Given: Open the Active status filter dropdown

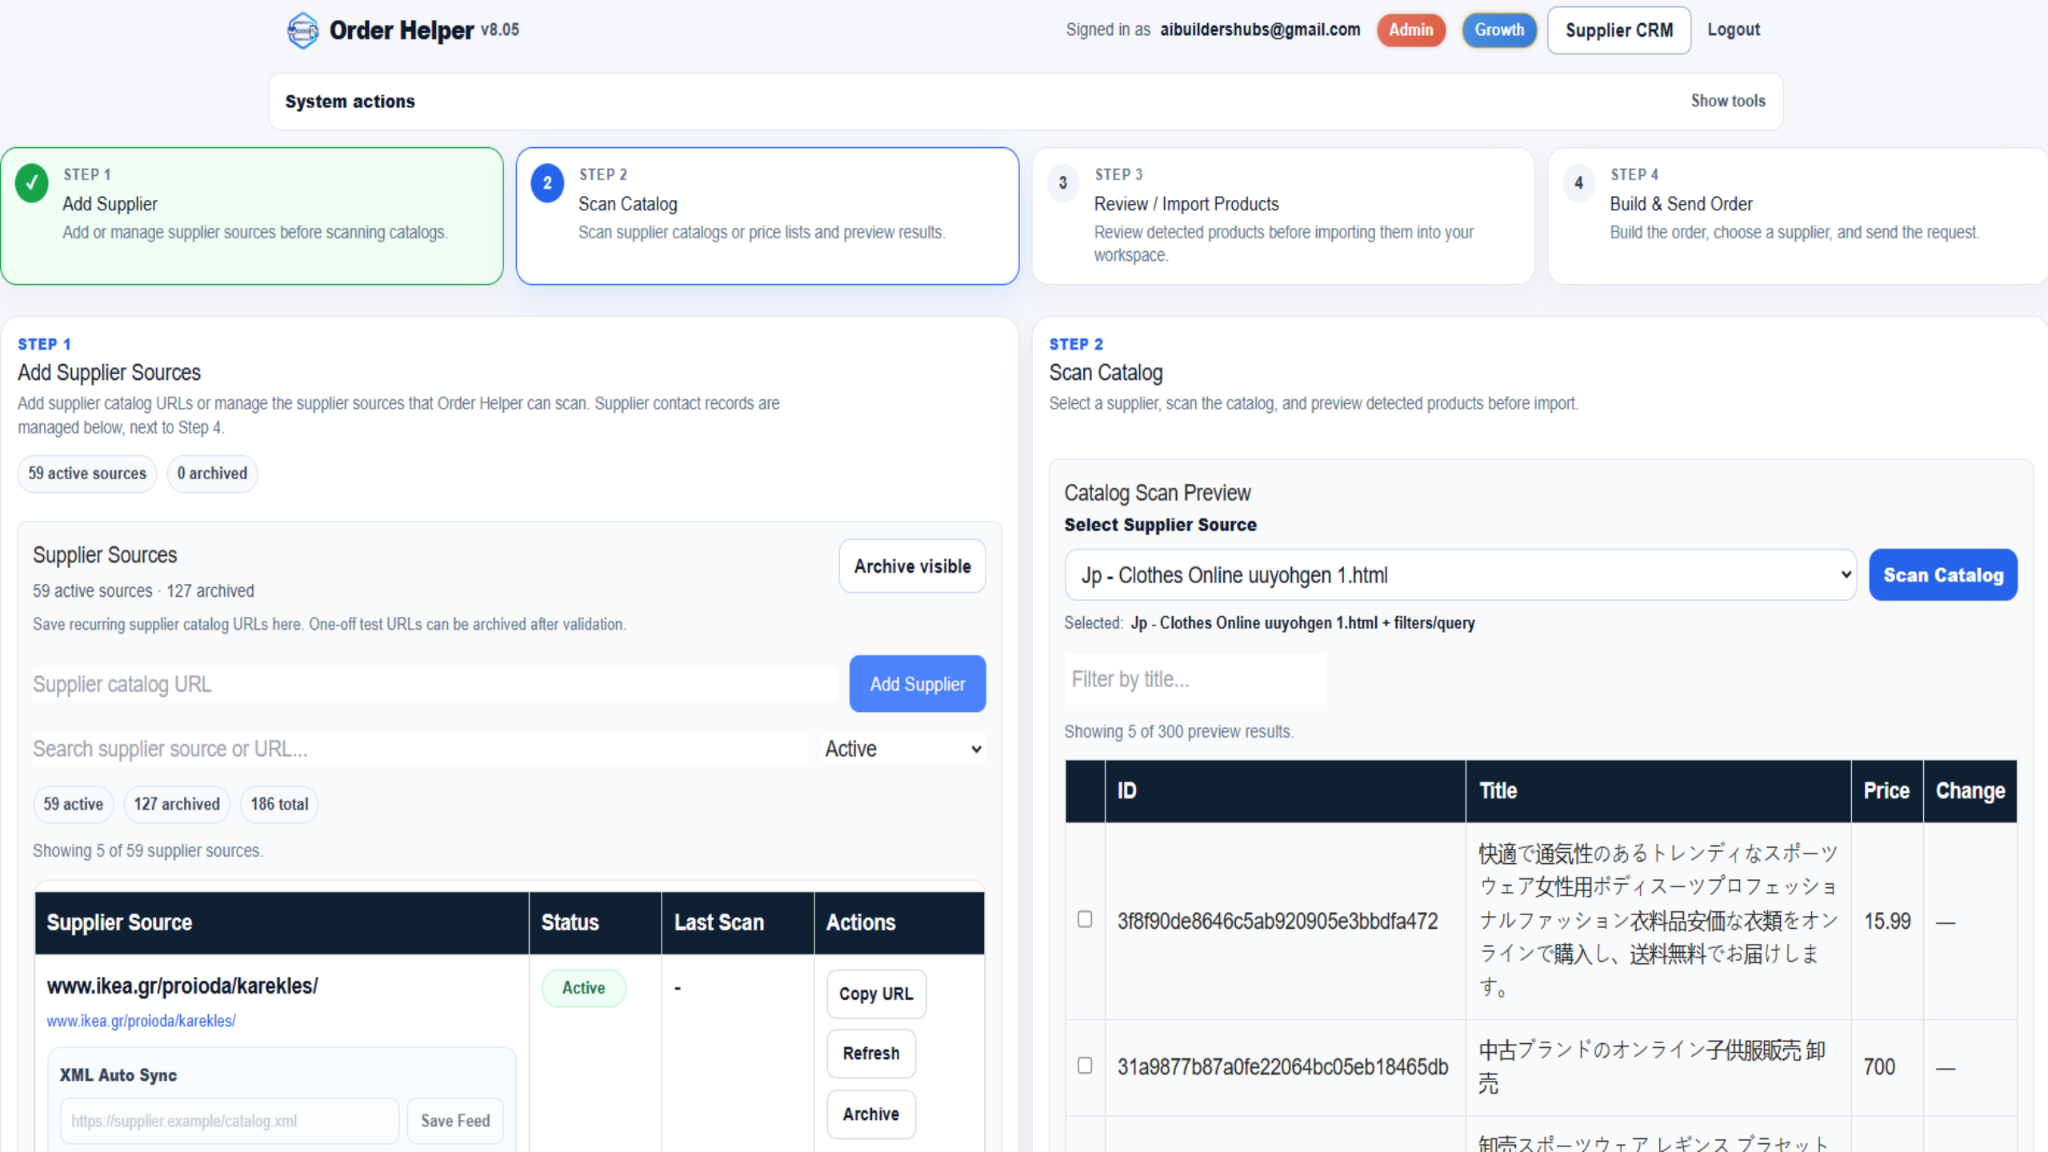Looking at the screenshot, I should [x=903, y=749].
